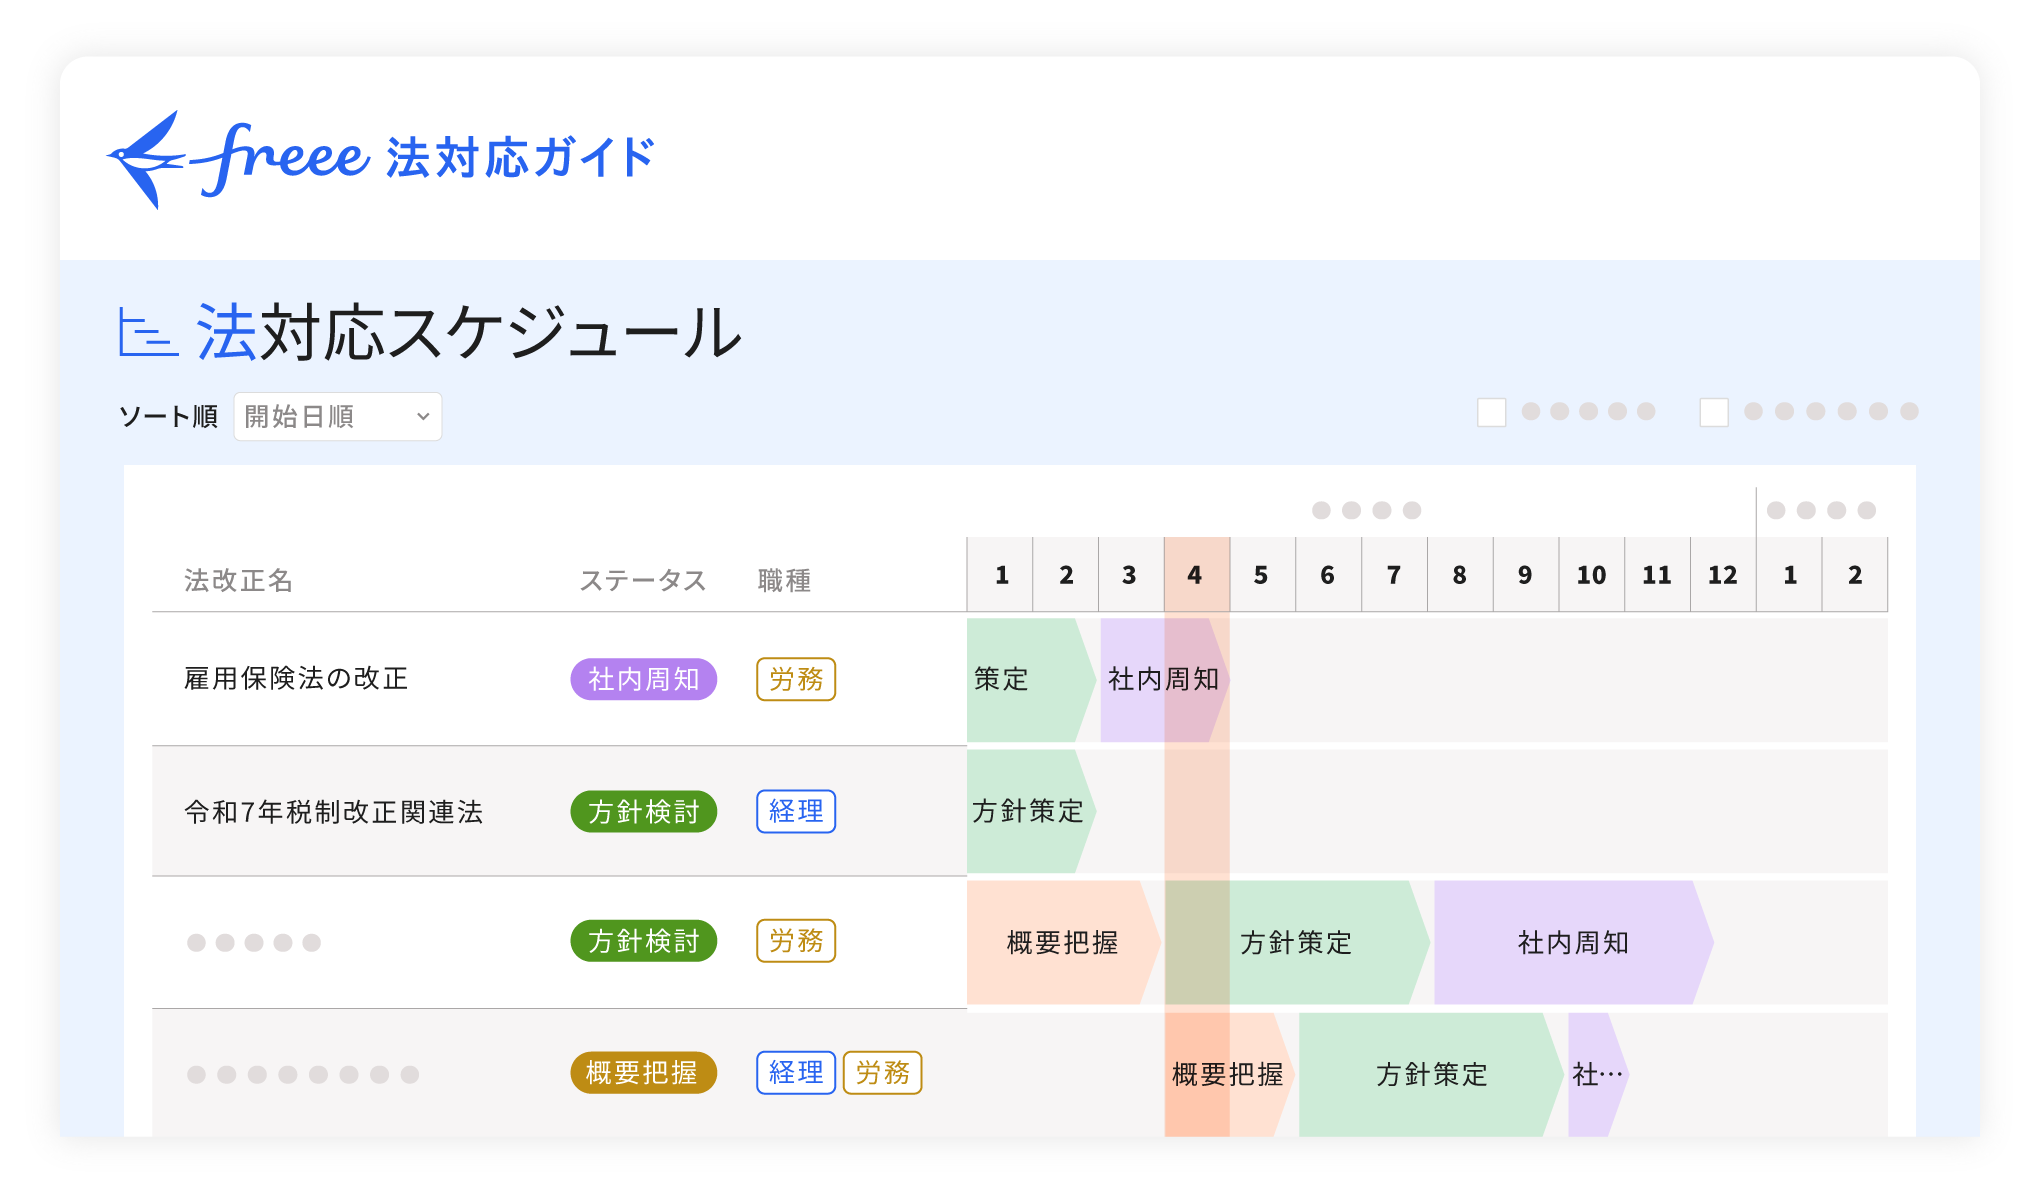Click the Gantt chart schedule icon
This screenshot has height=1200, width=2040.
click(148, 332)
